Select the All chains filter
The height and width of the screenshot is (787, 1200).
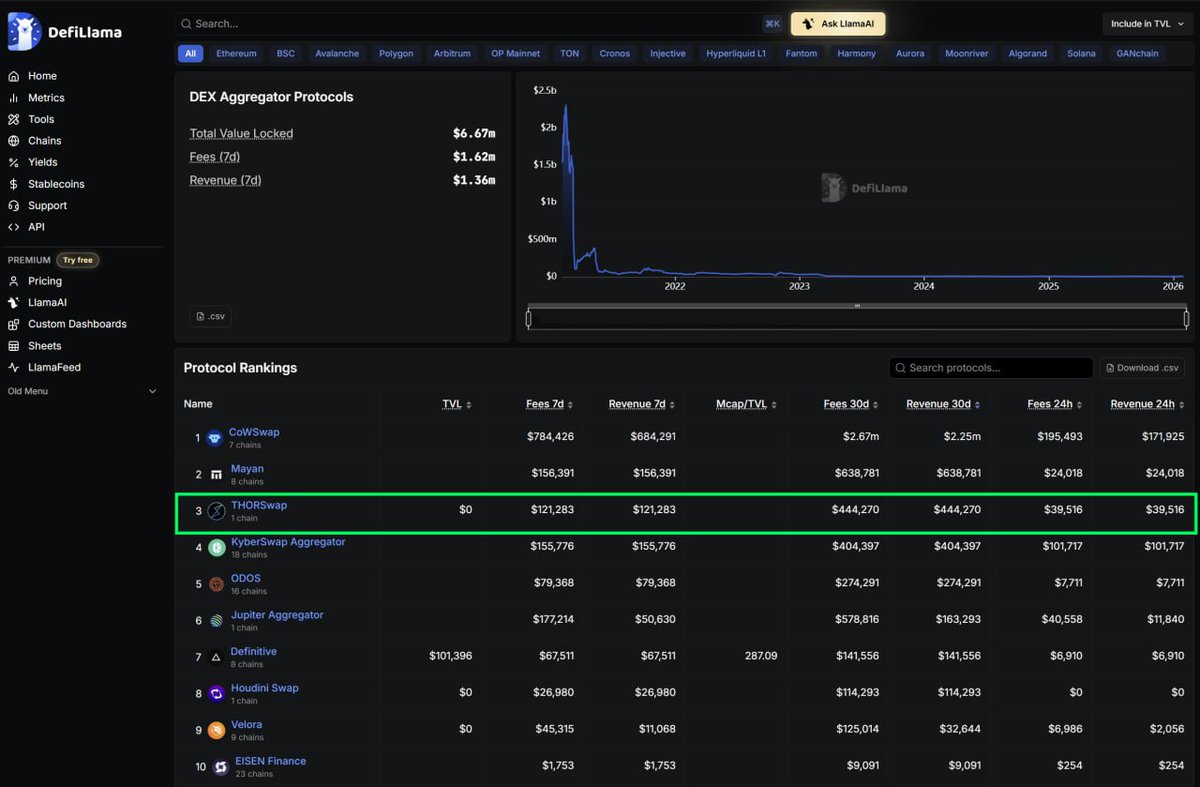(x=190, y=53)
